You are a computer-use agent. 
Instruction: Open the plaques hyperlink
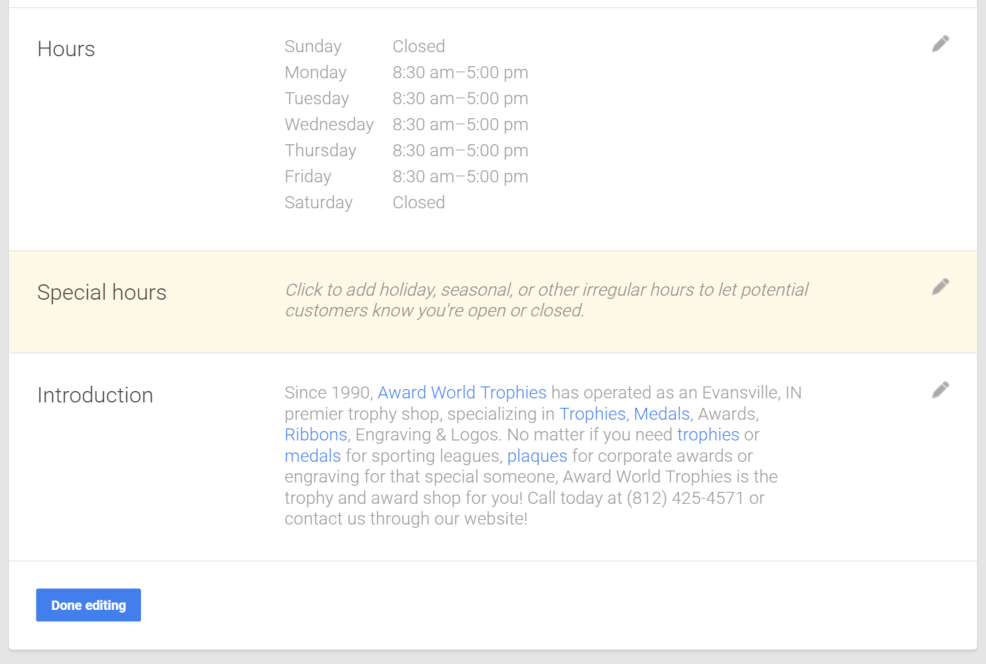[537, 455]
